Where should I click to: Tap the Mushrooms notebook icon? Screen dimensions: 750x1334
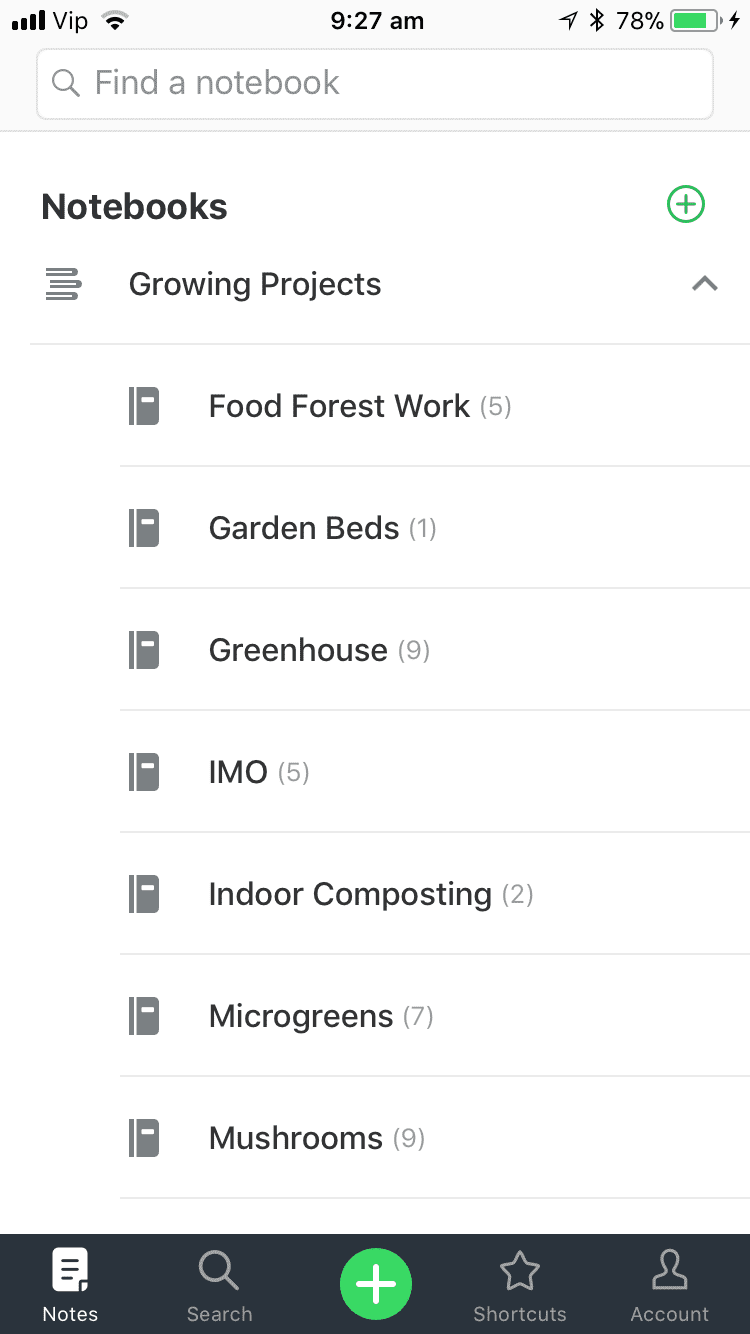tap(144, 1138)
